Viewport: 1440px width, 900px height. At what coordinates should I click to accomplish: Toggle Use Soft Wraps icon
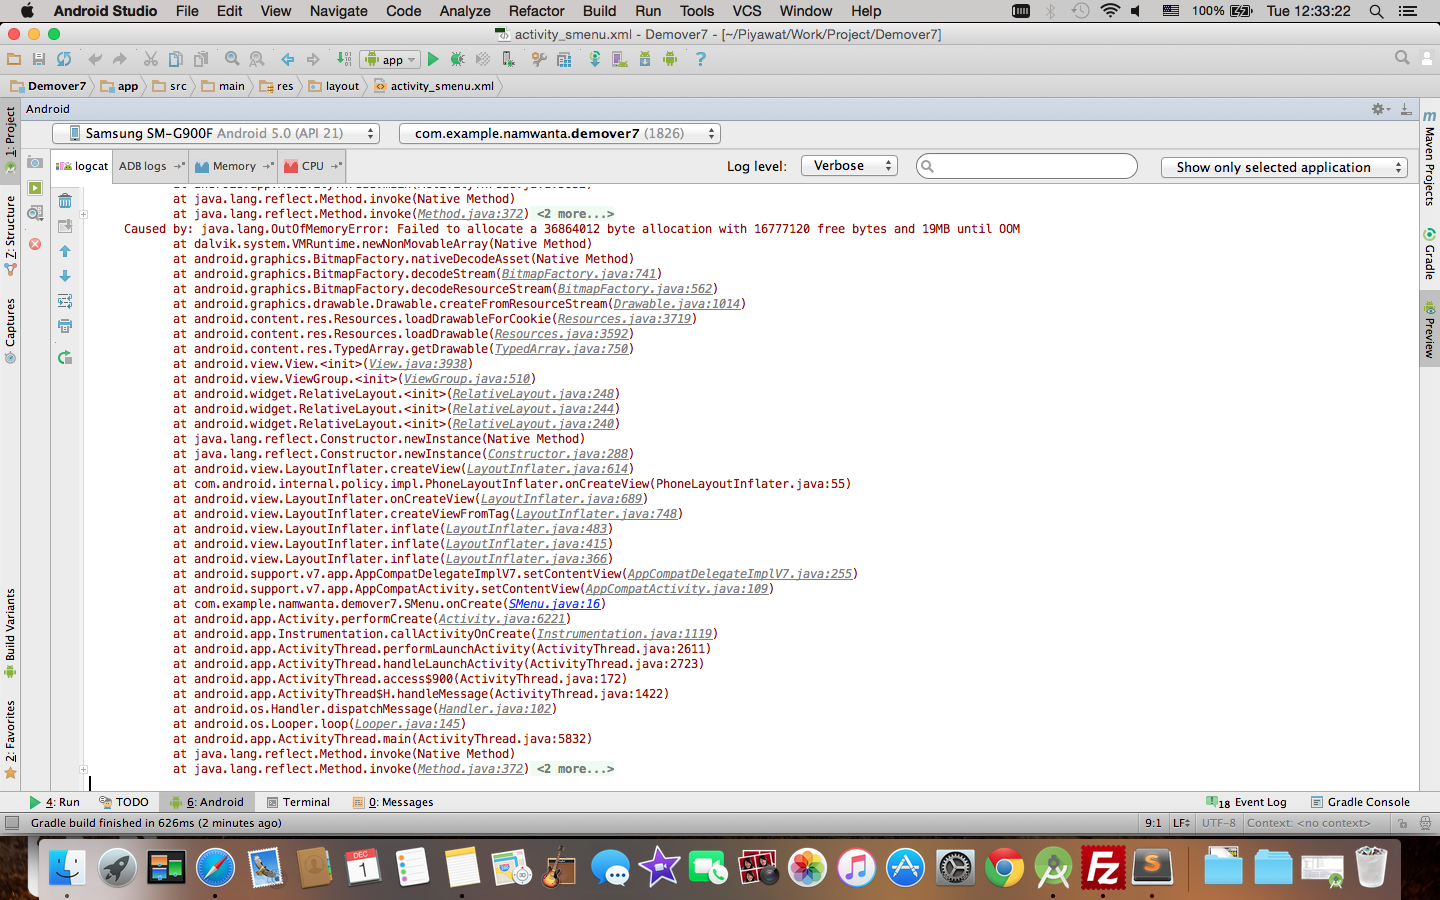[65, 301]
